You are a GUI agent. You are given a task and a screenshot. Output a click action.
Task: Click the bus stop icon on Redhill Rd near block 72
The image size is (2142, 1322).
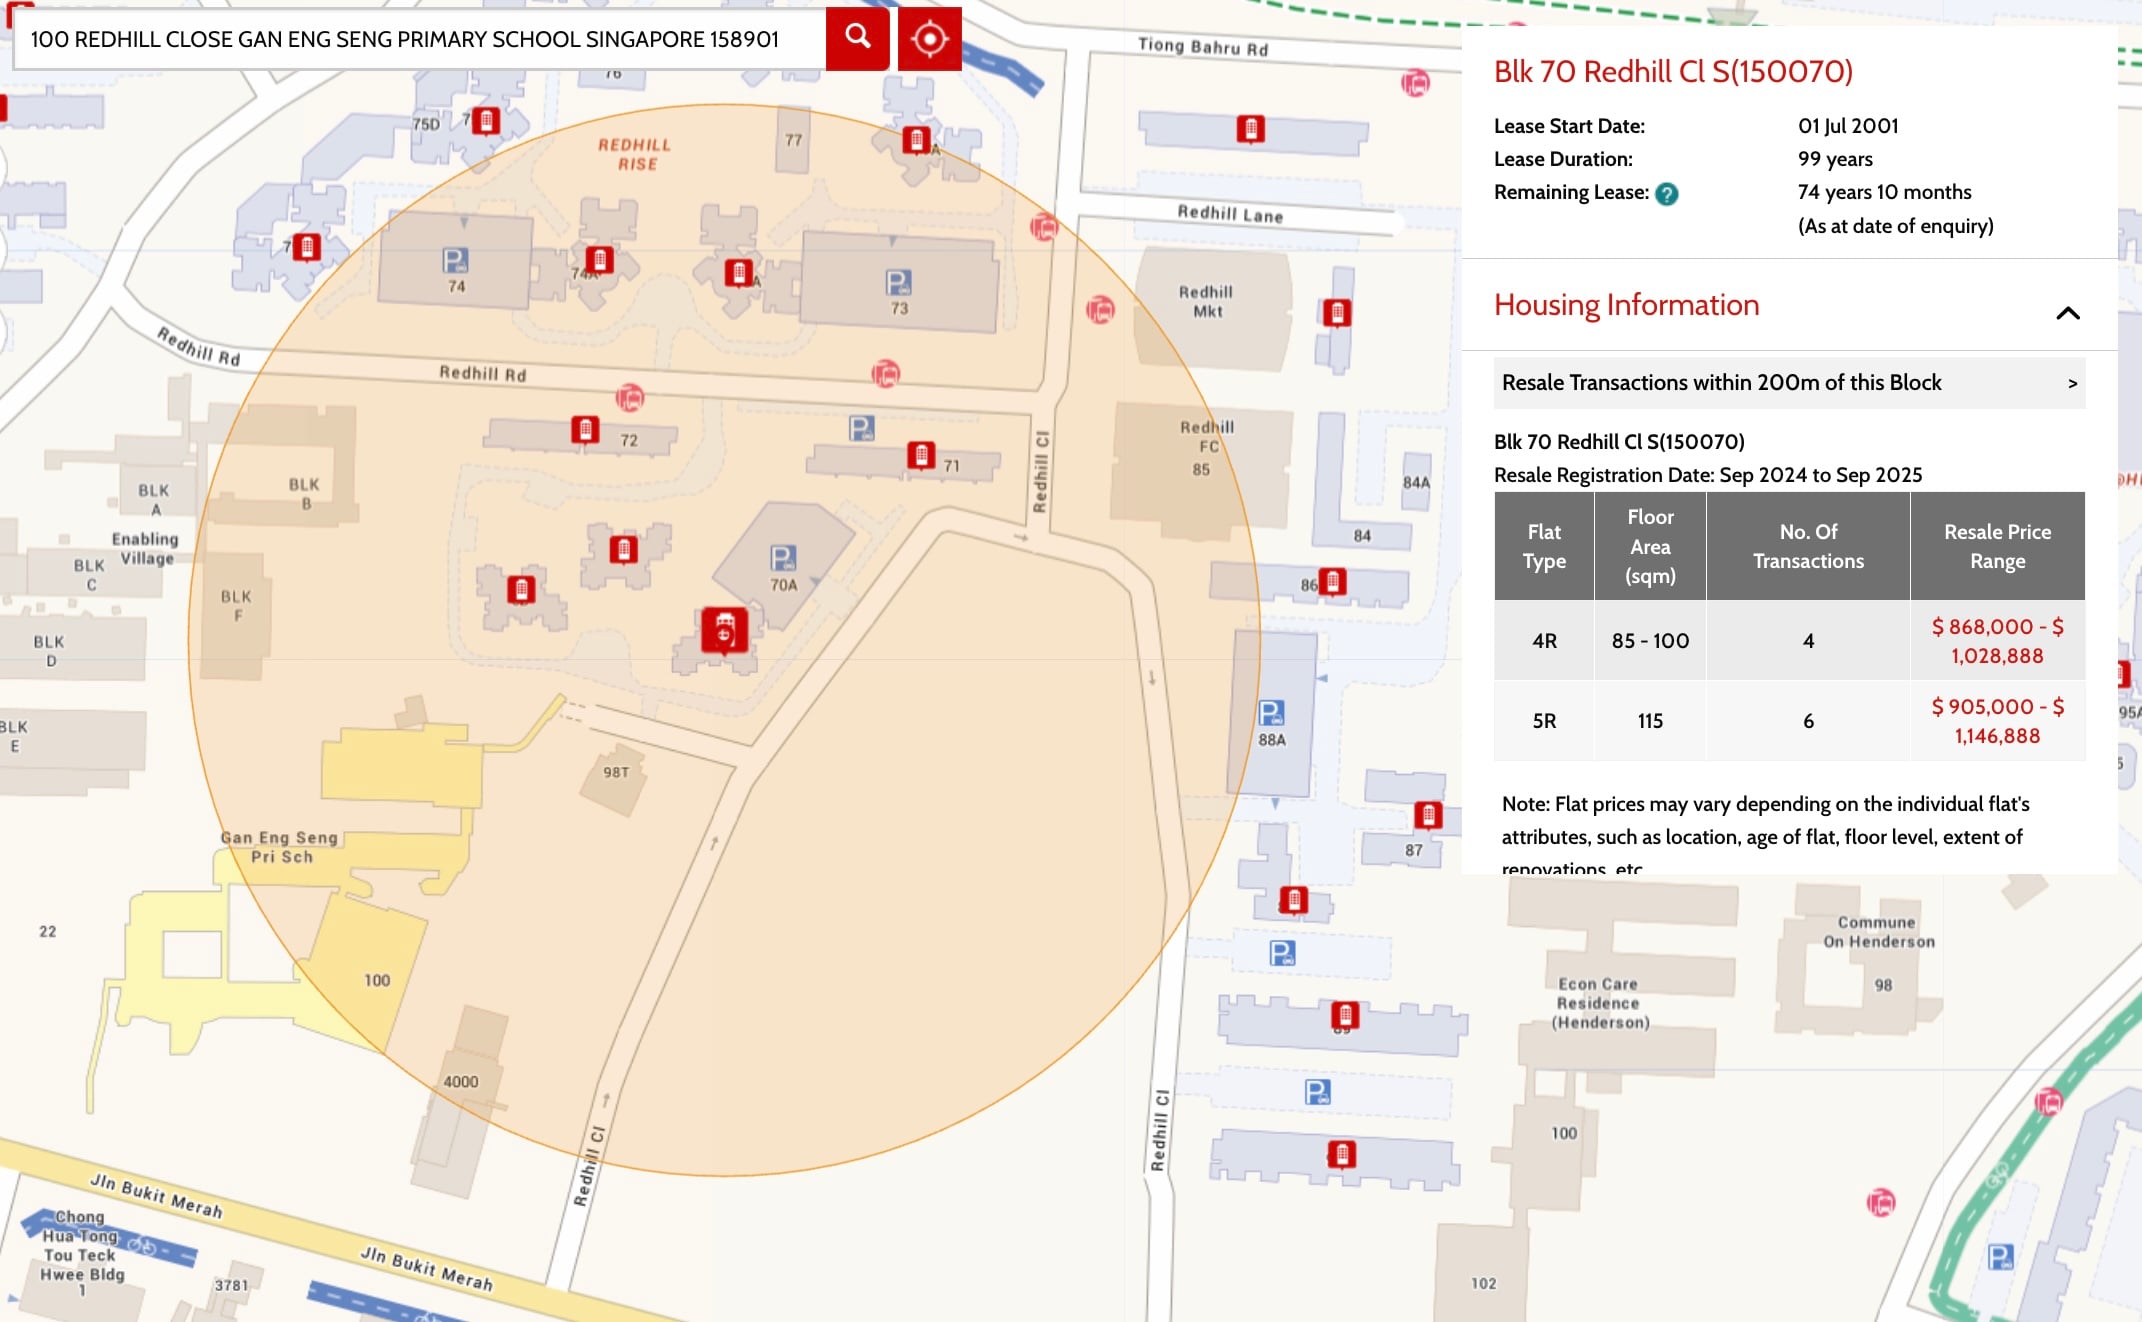coord(629,398)
